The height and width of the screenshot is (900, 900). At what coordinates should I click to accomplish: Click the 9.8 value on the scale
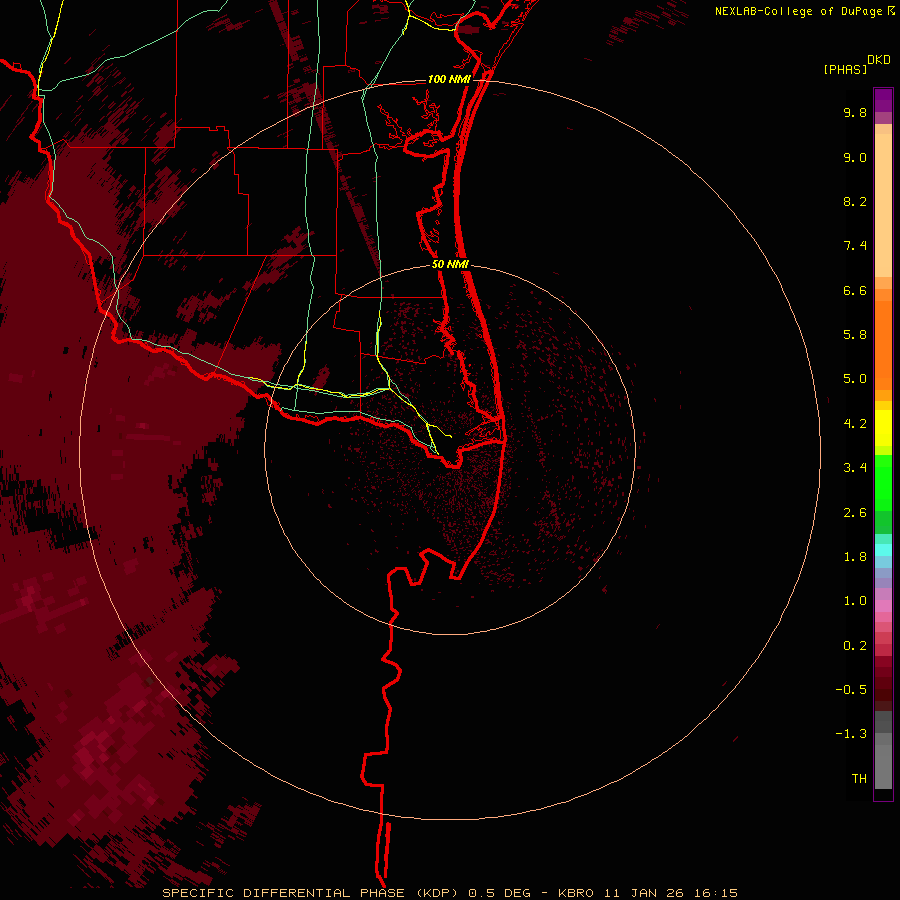(855, 112)
